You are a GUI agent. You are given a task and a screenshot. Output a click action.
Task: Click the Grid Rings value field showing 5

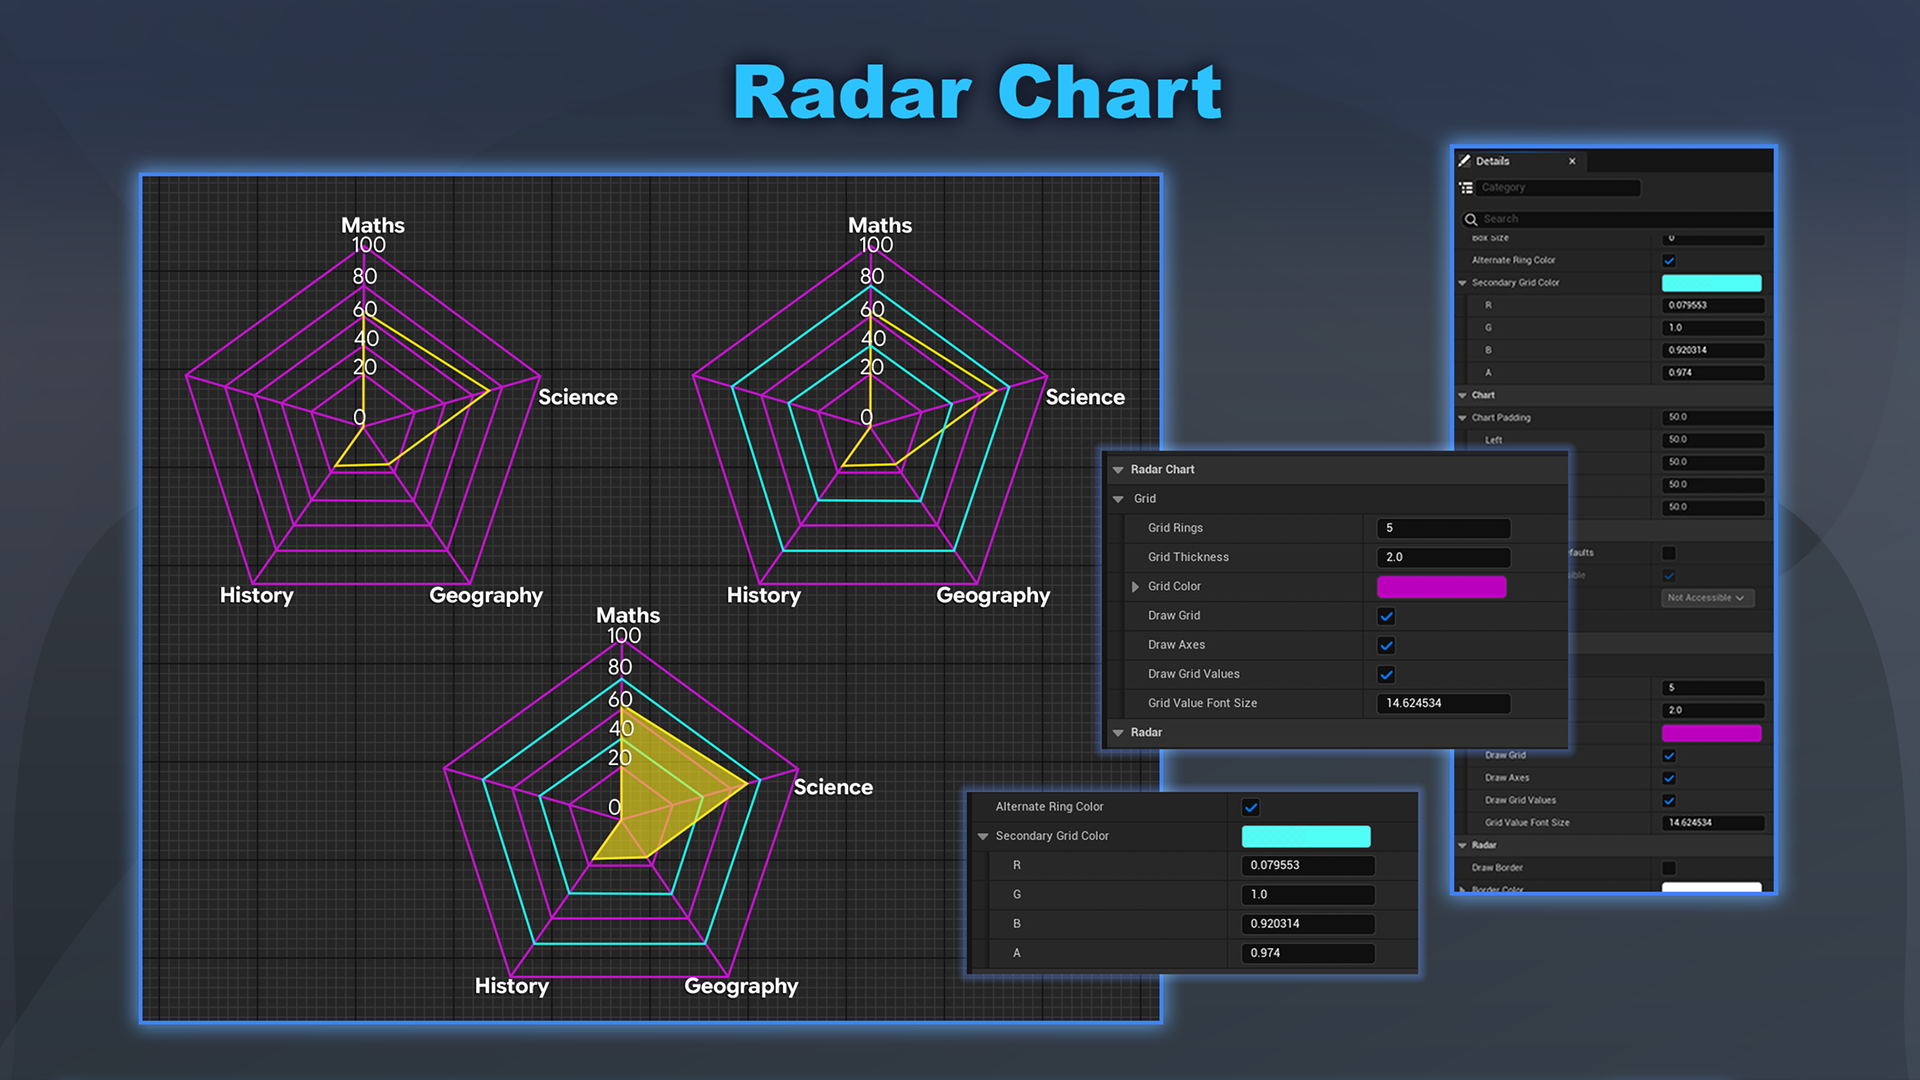click(x=1443, y=528)
